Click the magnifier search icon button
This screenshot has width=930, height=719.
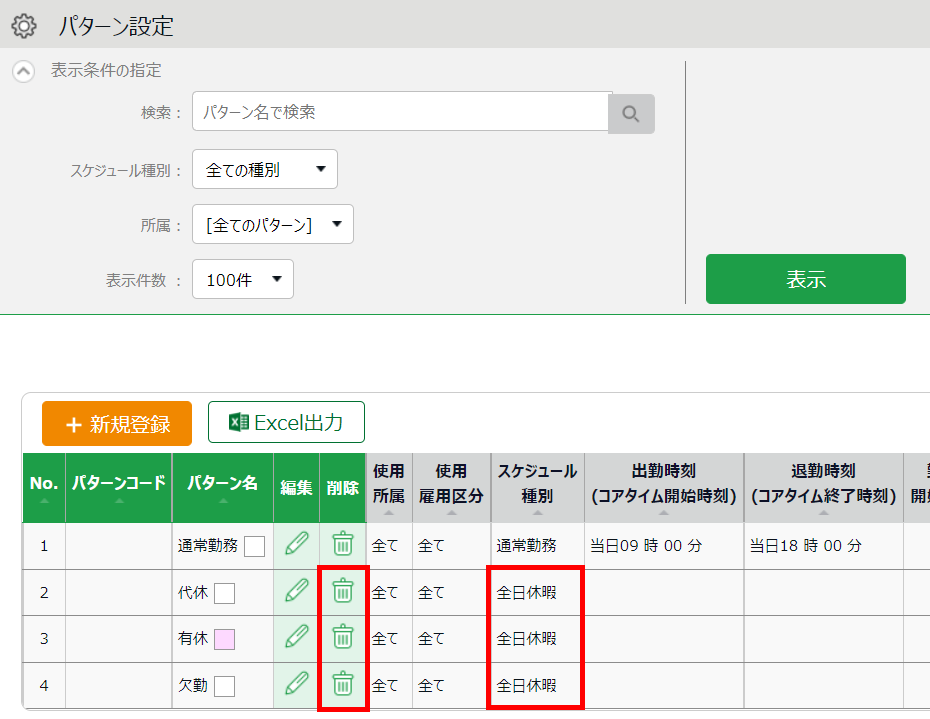point(631,114)
